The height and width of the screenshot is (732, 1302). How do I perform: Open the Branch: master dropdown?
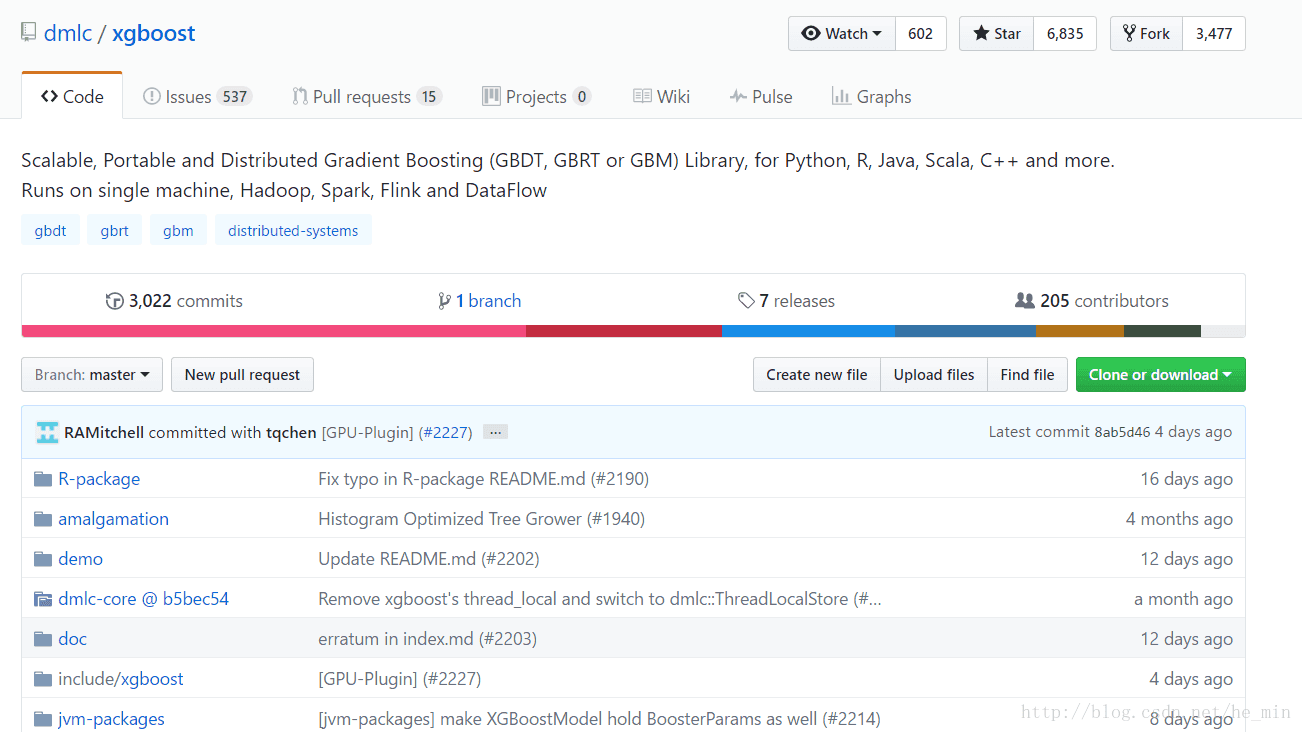pos(92,375)
